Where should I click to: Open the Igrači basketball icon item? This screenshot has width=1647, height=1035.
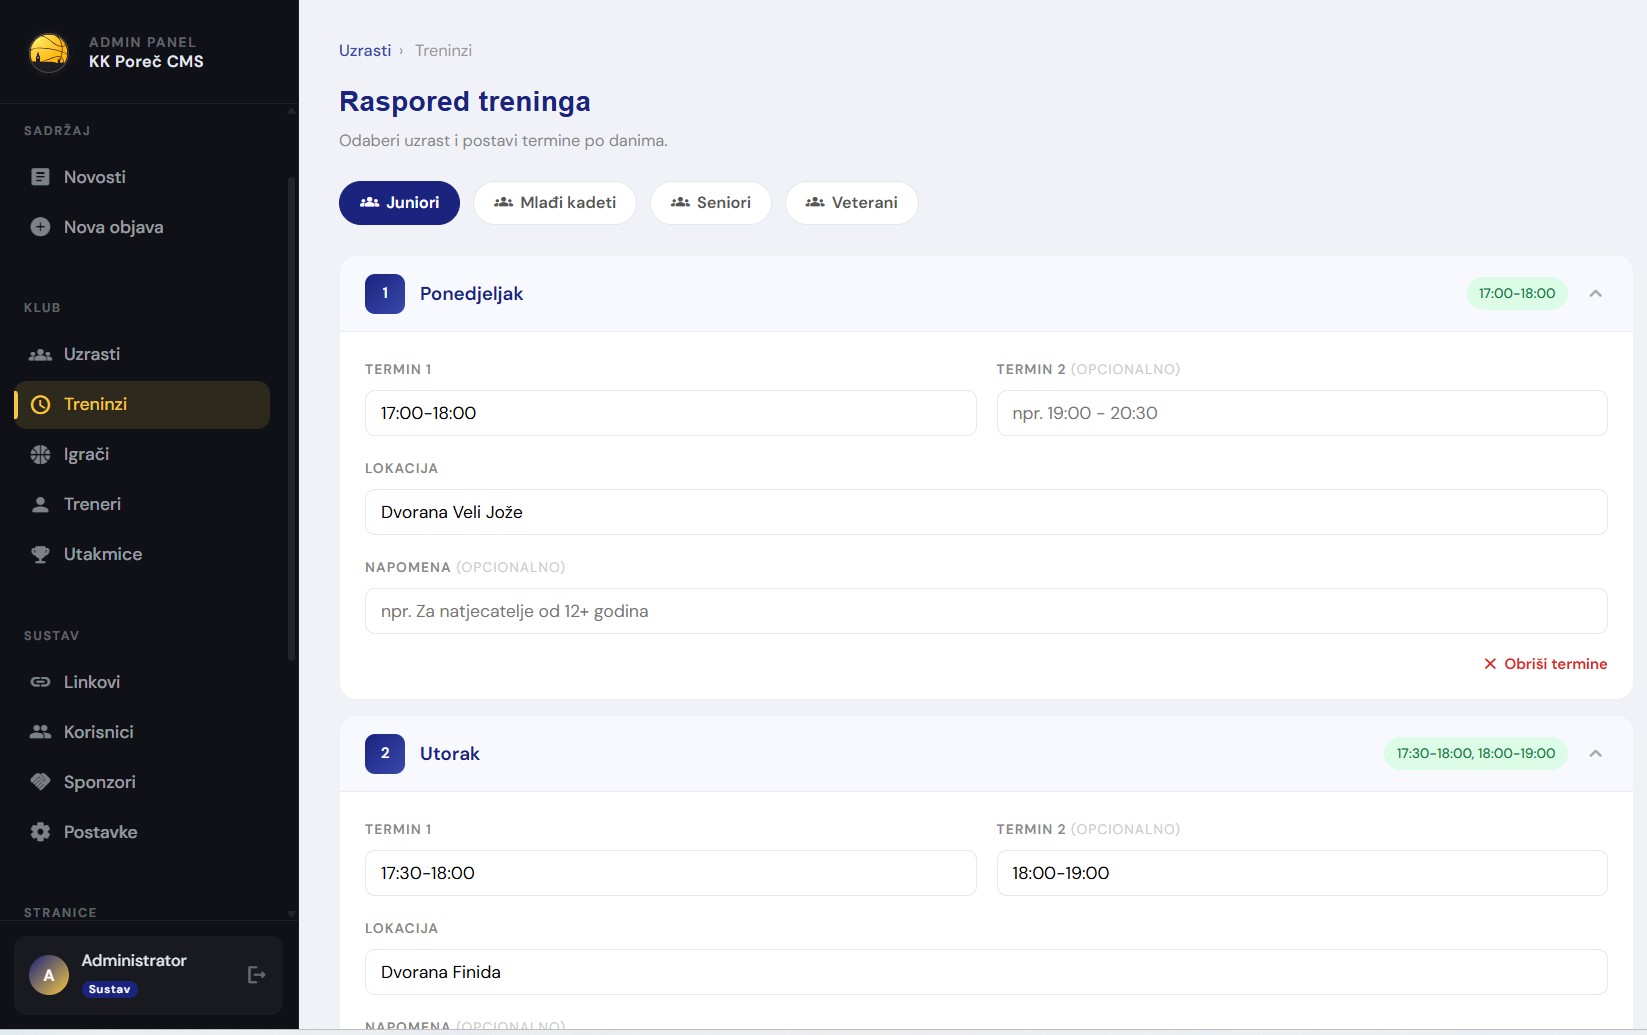click(40, 454)
